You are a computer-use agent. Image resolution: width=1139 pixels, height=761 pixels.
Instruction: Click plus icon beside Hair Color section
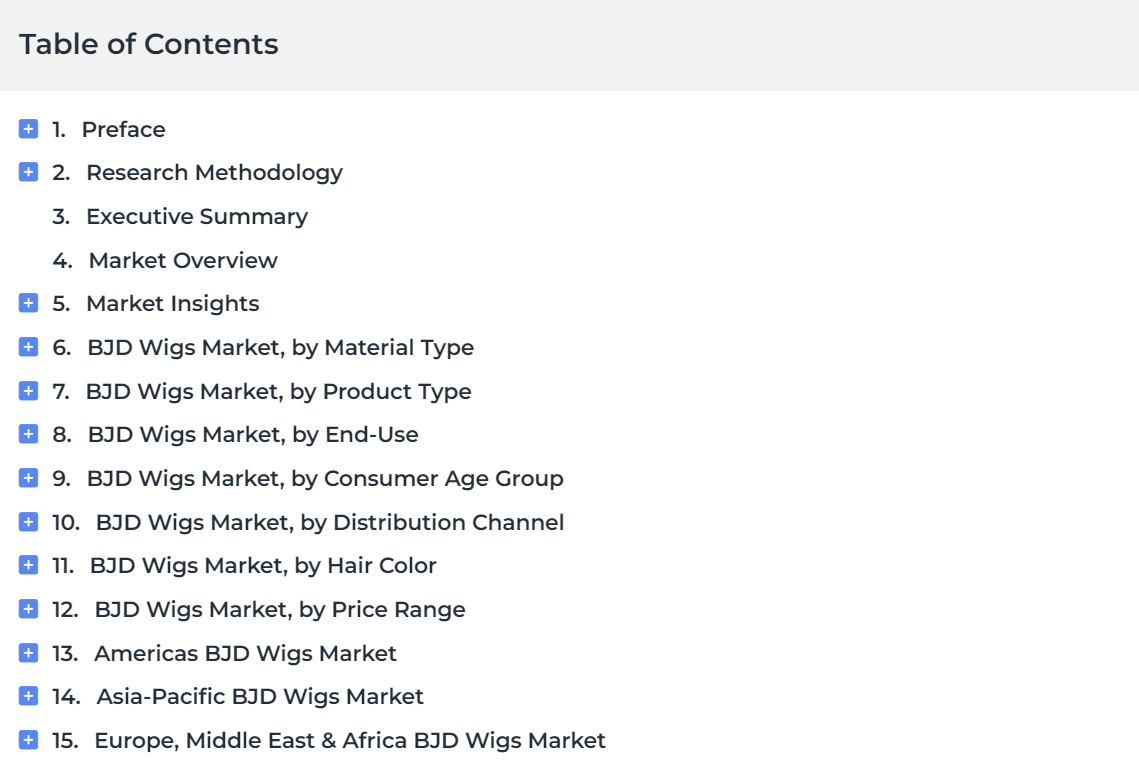click(28, 565)
